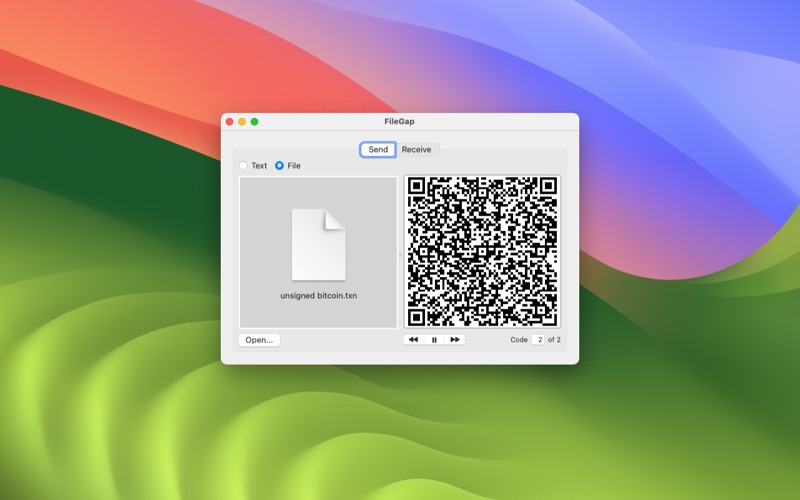
Task: Click the unsigned bitcoin.txn file name
Action: tap(318, 295)
